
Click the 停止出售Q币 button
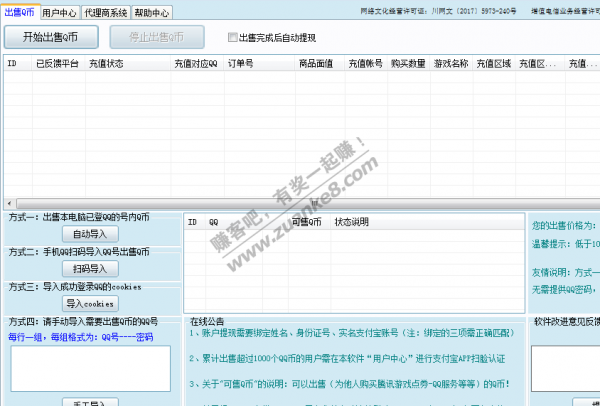(157, 37)
